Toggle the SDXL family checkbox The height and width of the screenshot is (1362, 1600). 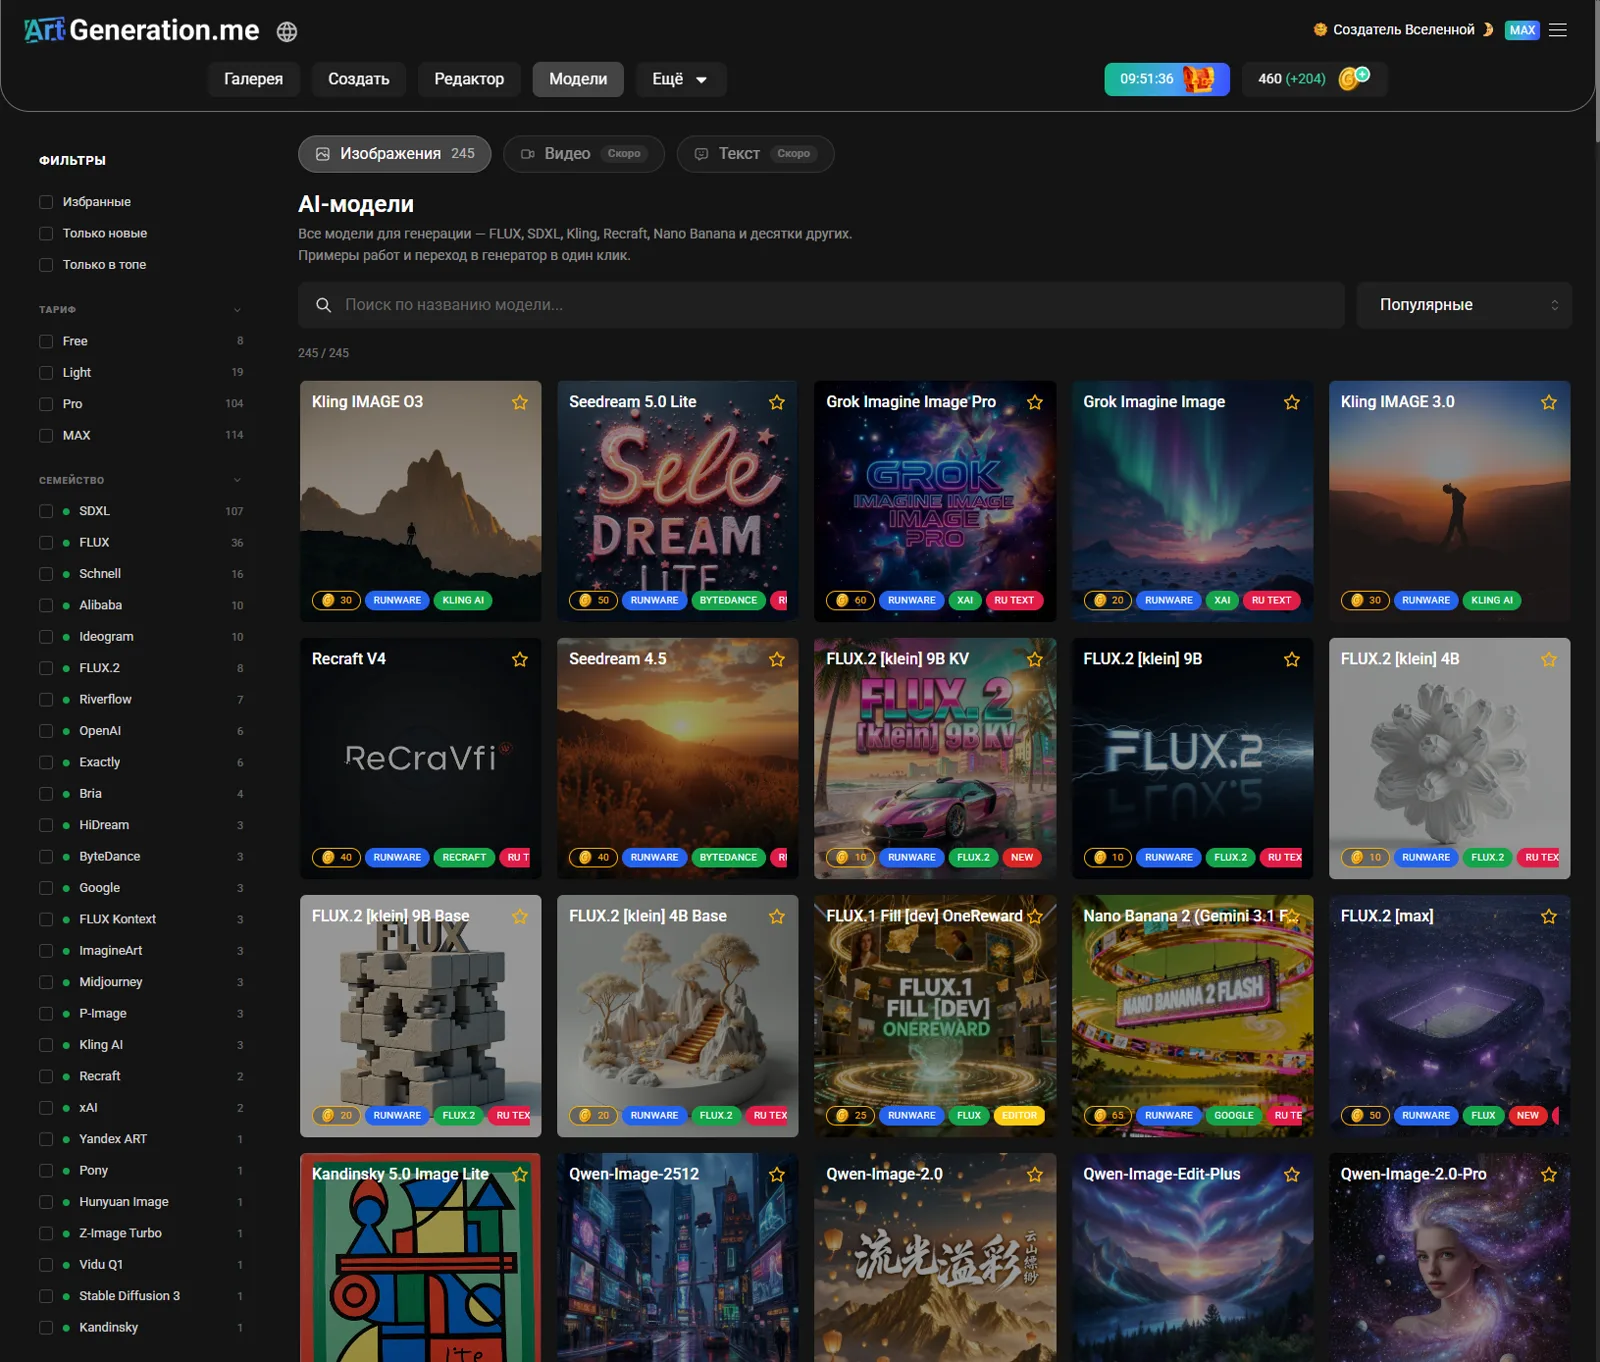(46, 511)
